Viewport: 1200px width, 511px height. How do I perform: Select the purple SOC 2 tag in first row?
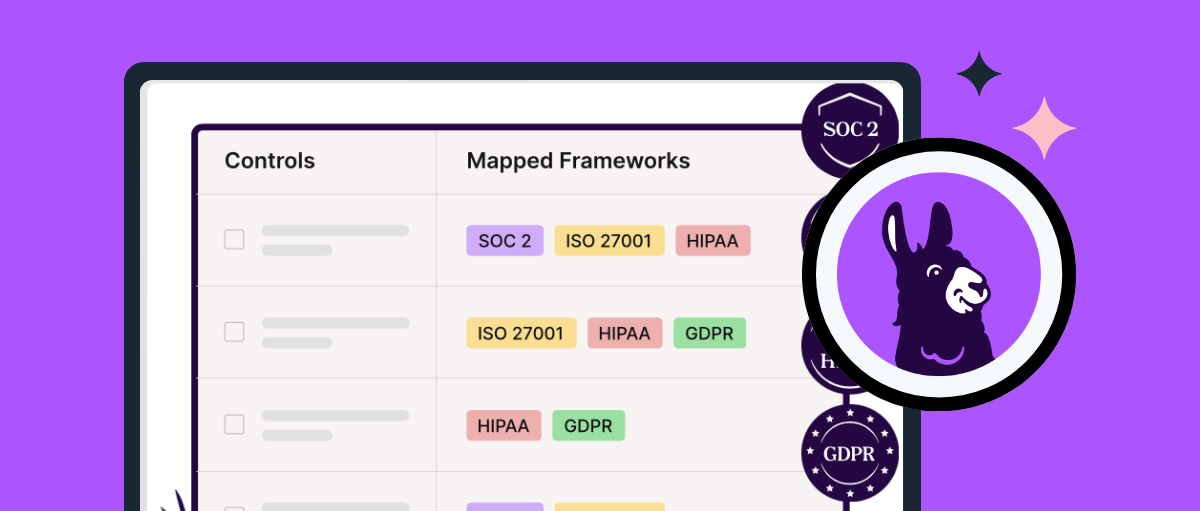click(x=504, y=241)
